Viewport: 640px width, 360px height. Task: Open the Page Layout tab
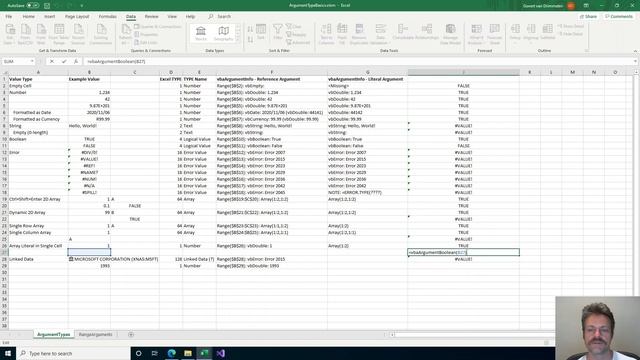(77, 16)
